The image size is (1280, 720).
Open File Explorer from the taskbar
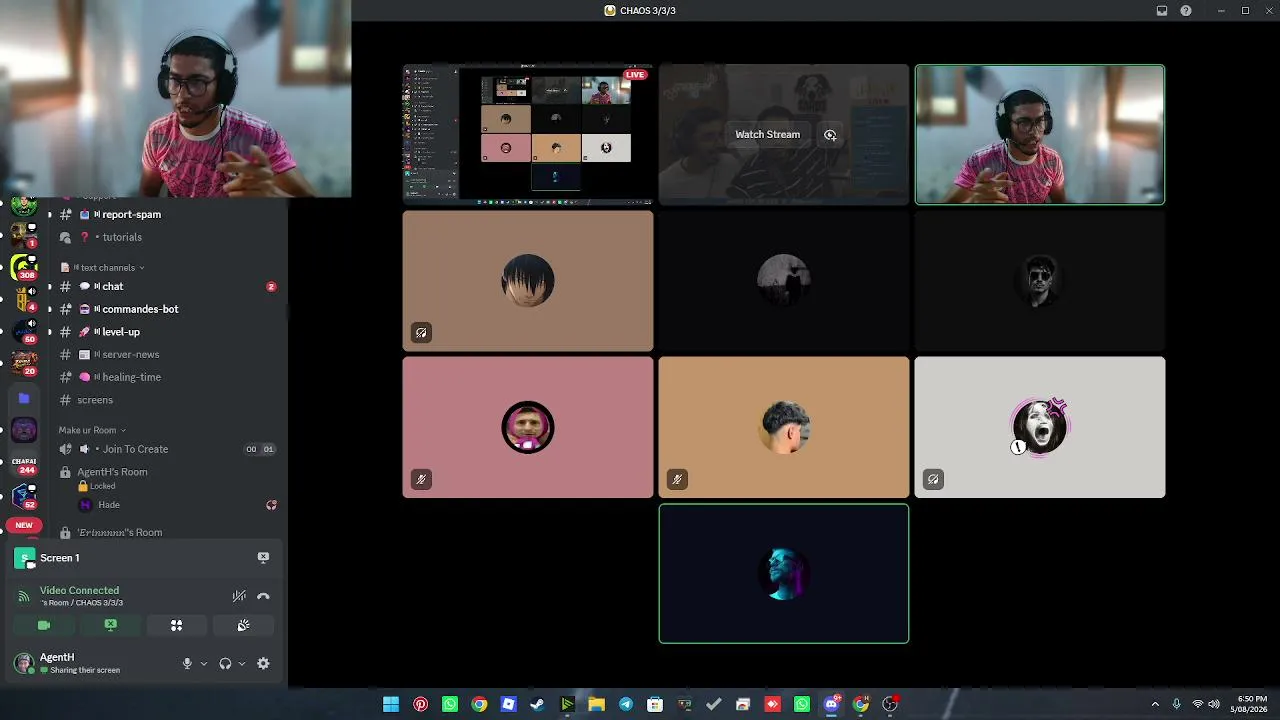(x=596, y=704)
